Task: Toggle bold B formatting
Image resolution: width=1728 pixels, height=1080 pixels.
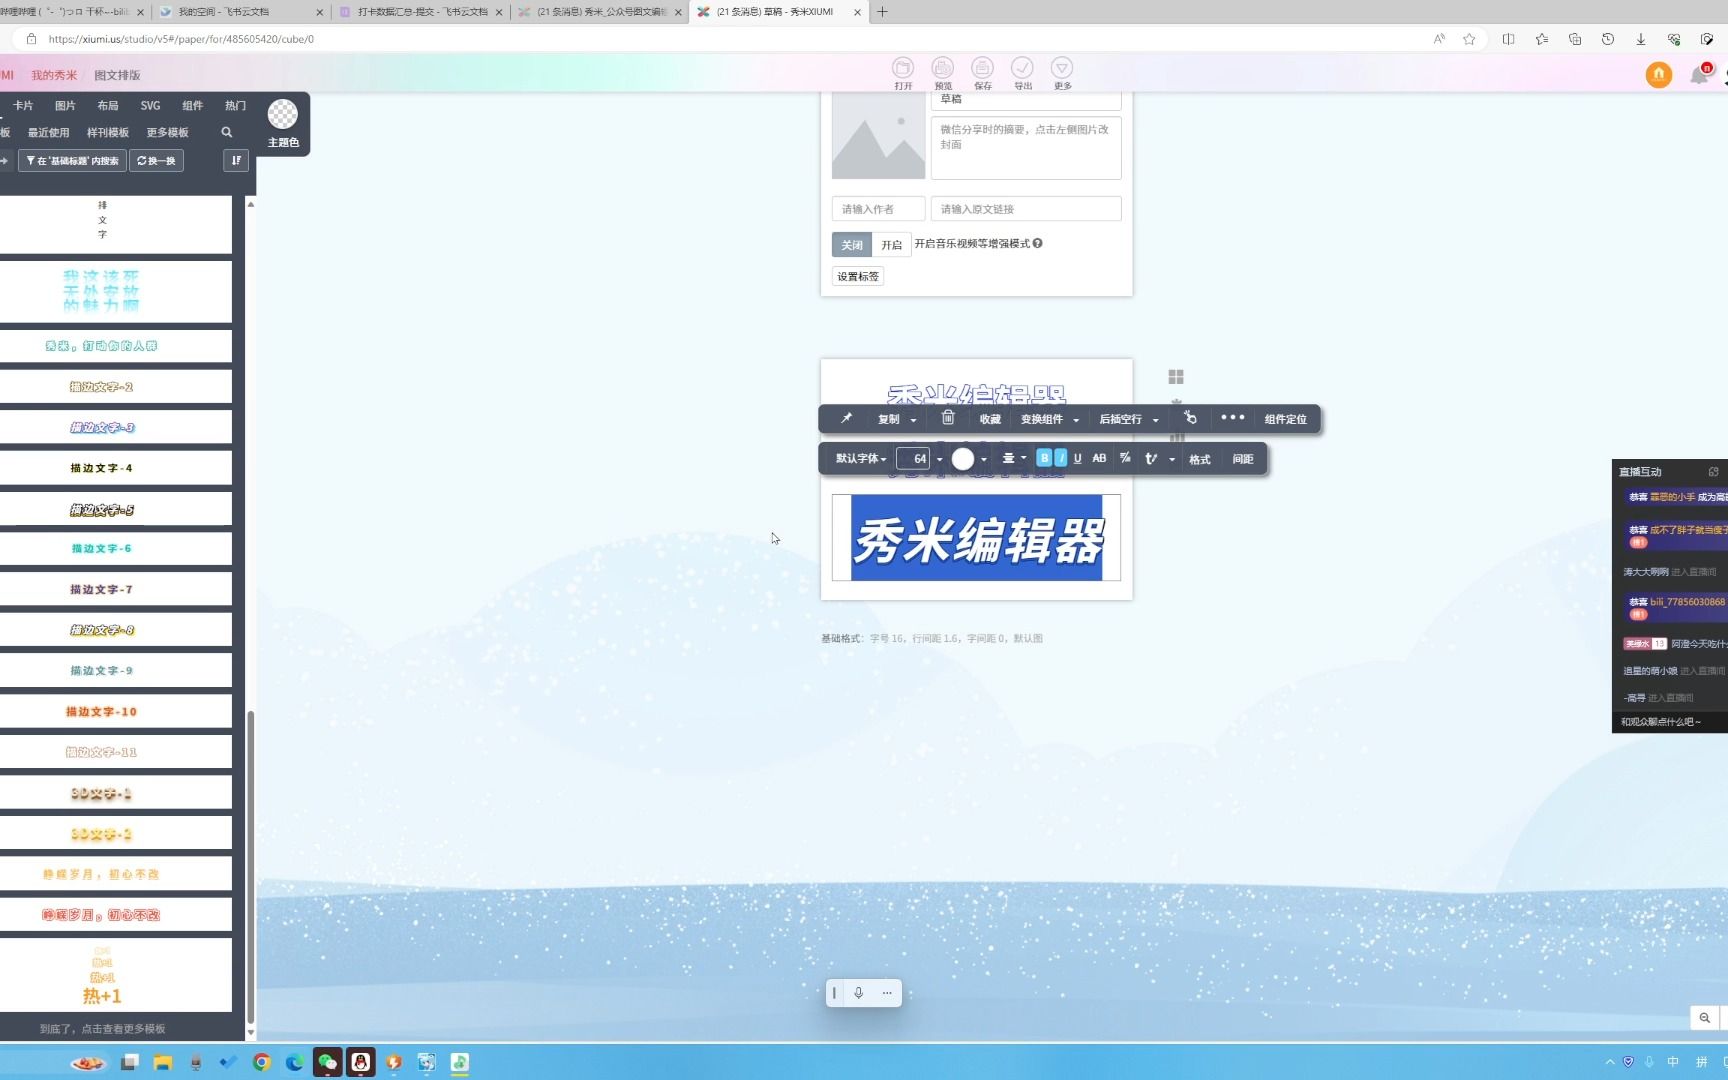Action: pos(1044,458)
